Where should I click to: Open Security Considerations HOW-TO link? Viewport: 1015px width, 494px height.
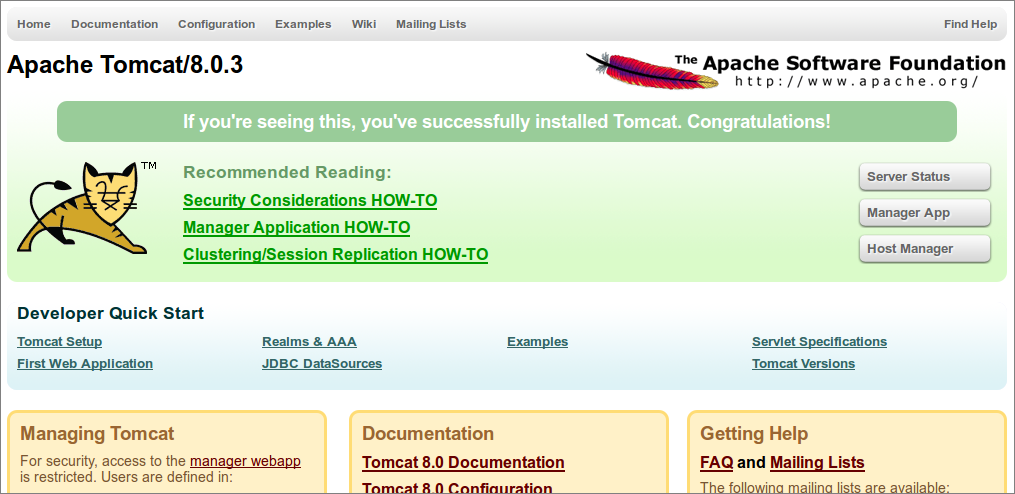click(310, 201)
